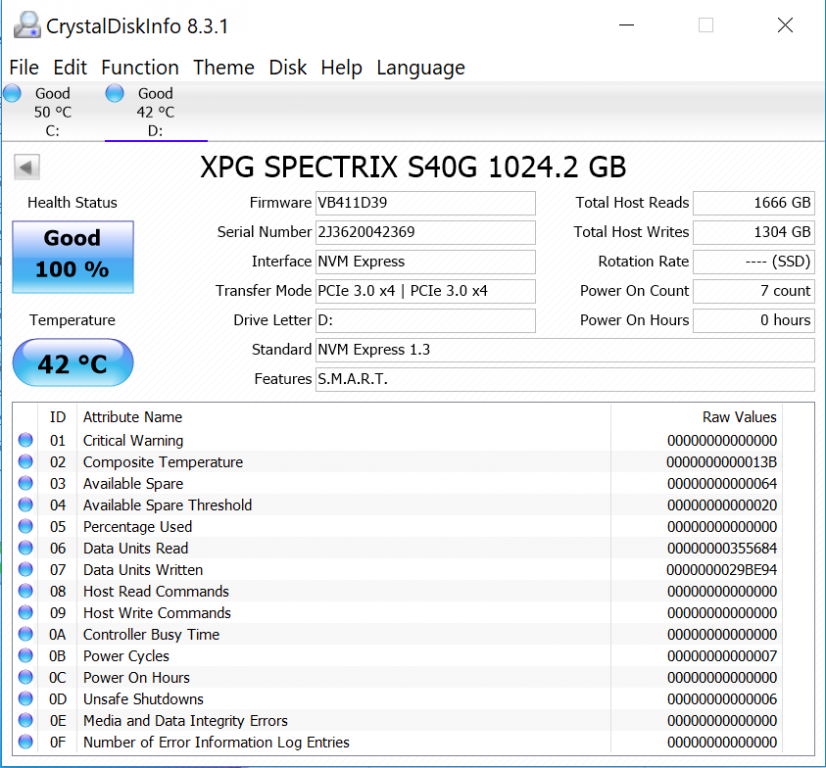Select the D: drive tab
Viewport: 826px width, 768px height.
(155, 110)
